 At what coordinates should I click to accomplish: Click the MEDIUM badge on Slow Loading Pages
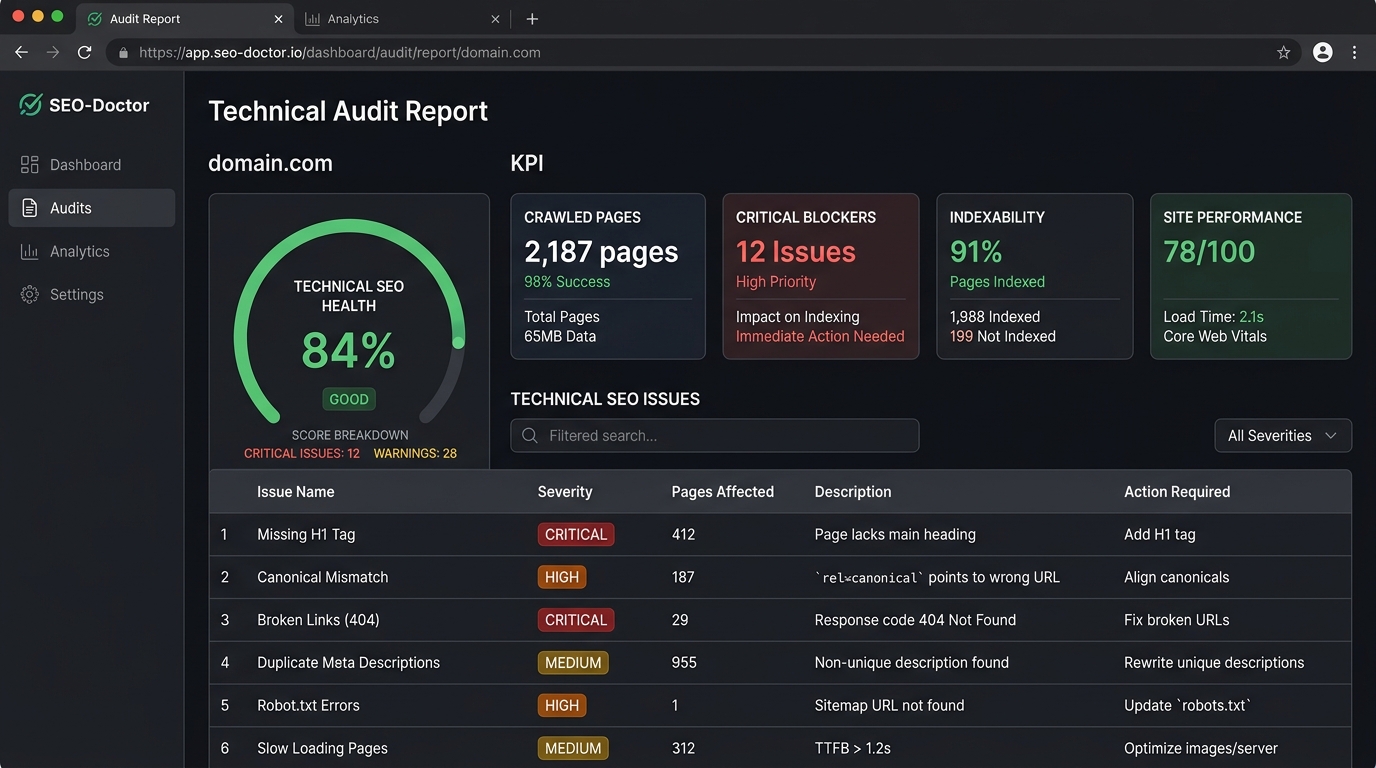573,748
